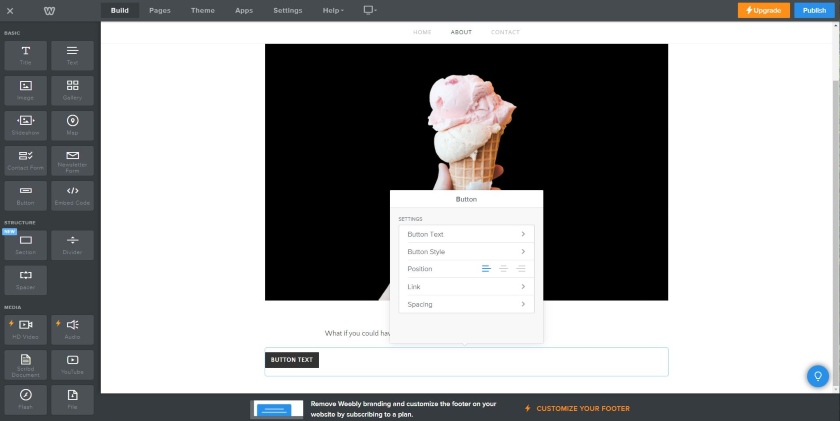Select the HD Video element
This screenshot has height=421, width=840.
(25, 330)
